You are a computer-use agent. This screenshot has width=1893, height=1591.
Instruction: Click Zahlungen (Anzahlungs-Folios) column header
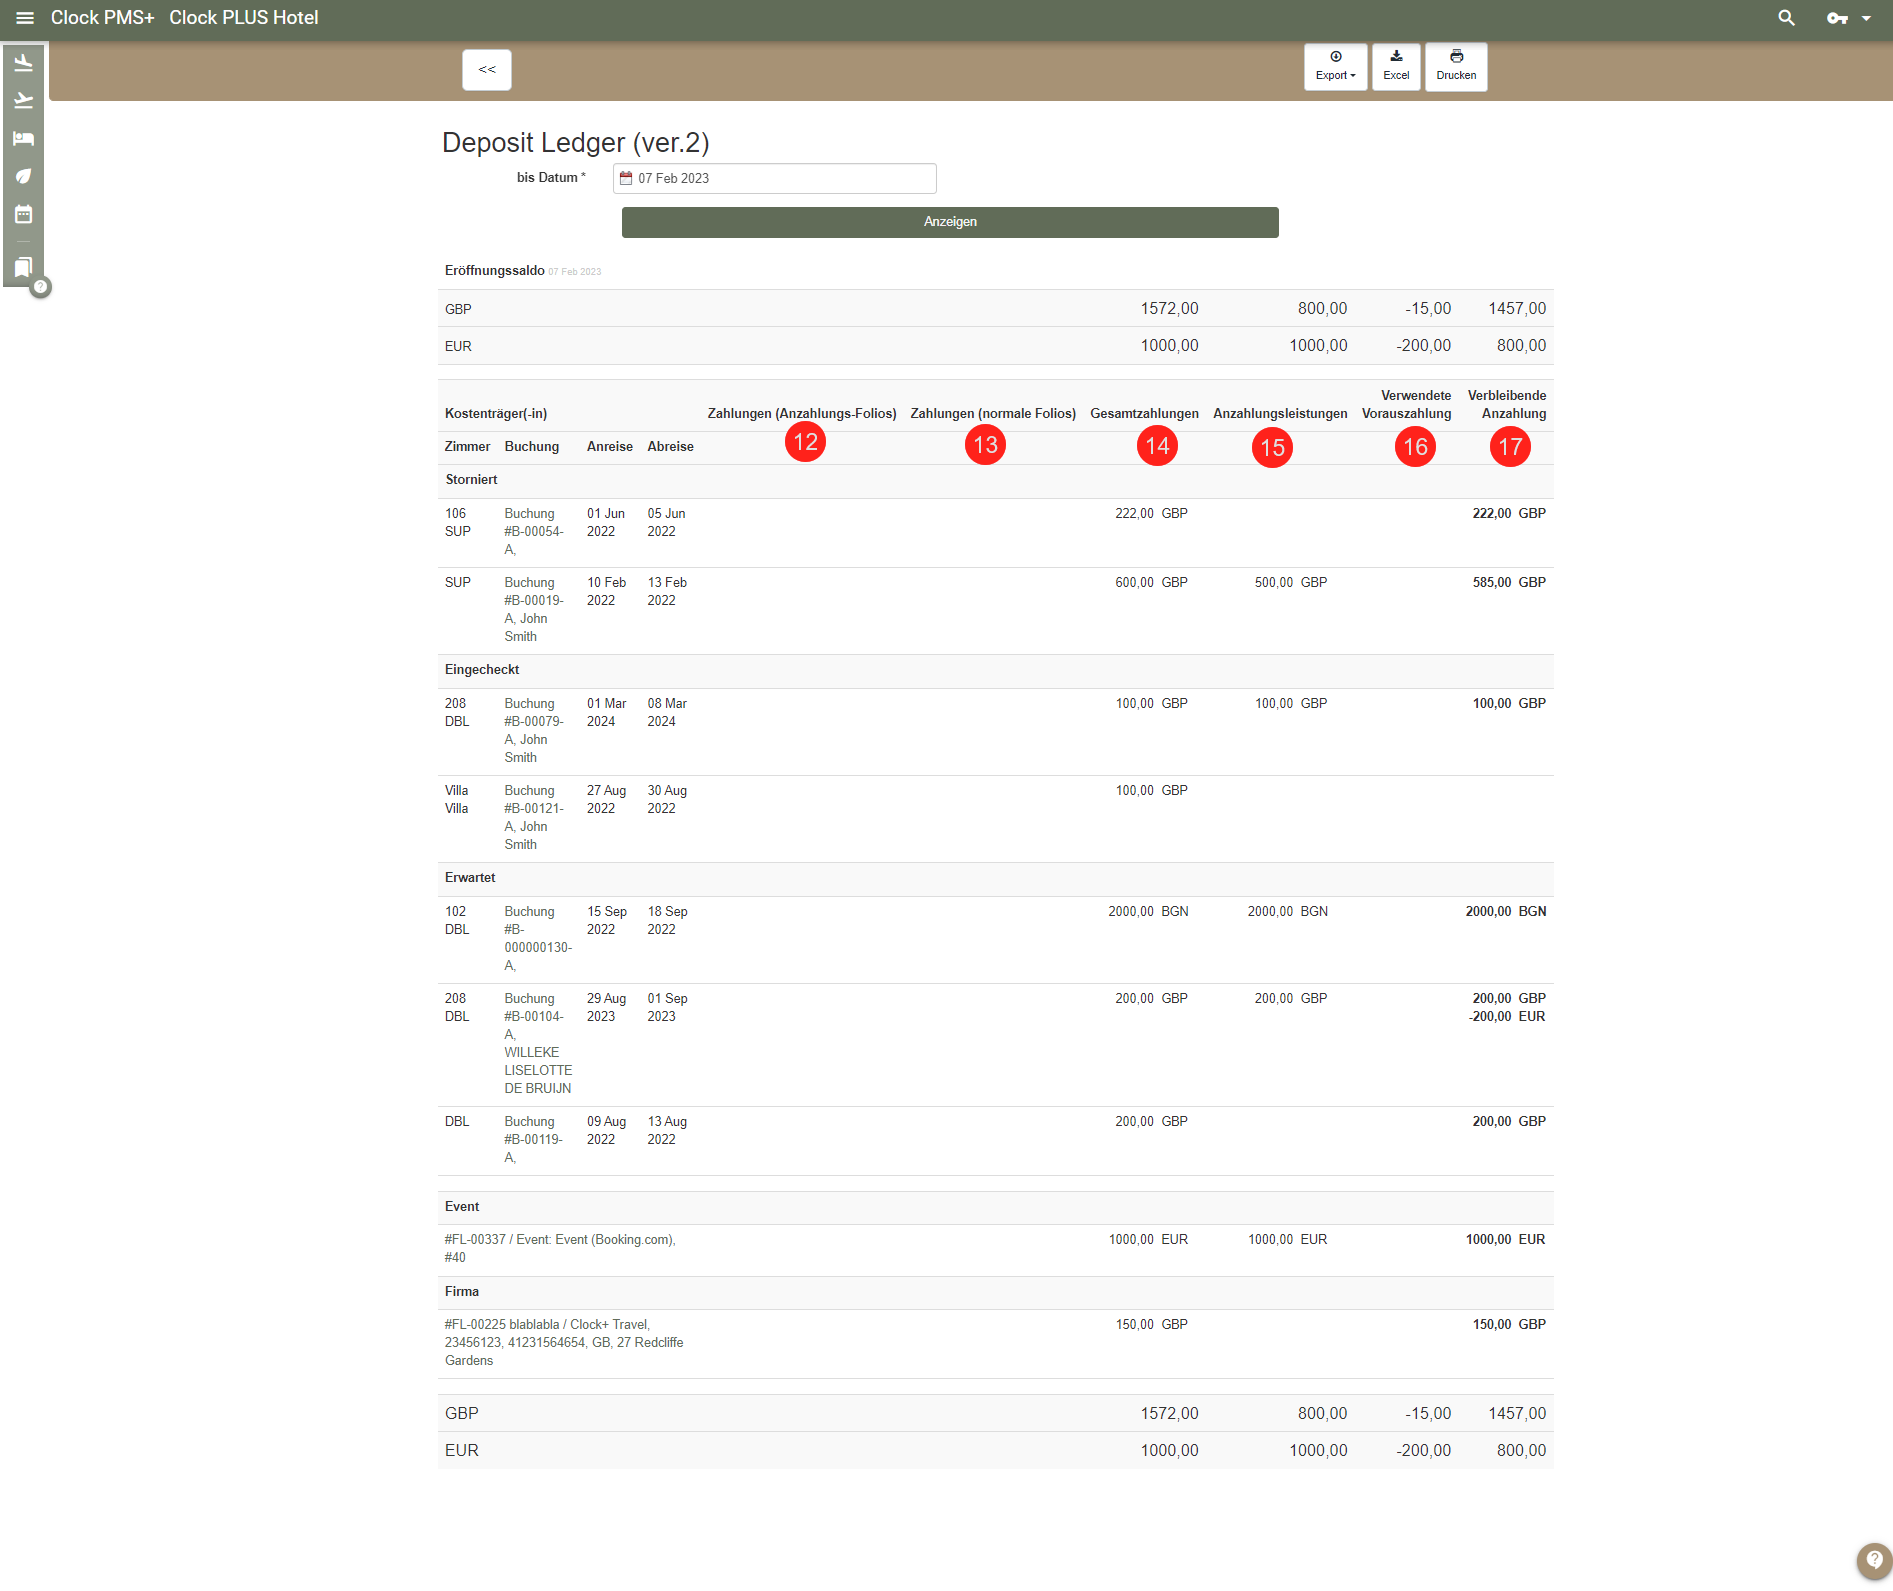[802, 414]
